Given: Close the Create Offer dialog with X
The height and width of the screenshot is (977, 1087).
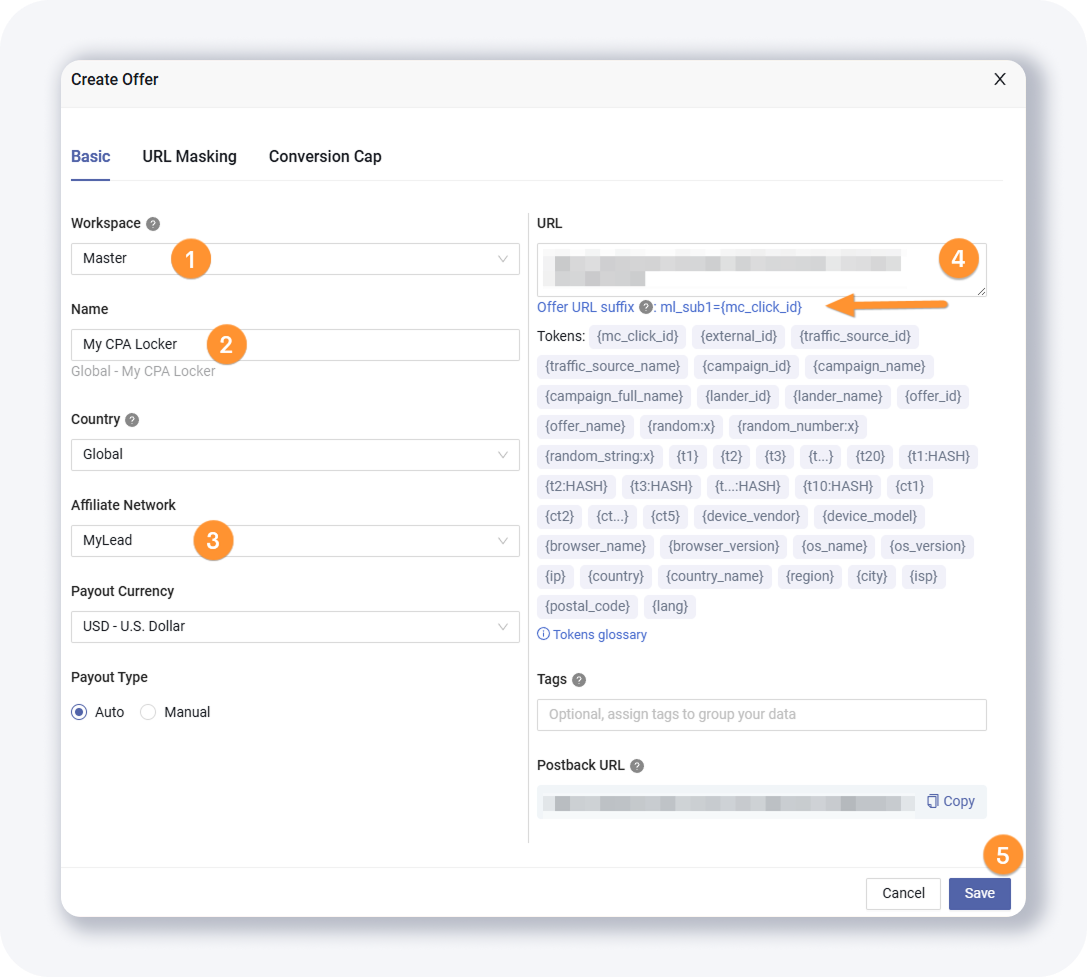Looking at the screenshot, I should coord(999,79).
